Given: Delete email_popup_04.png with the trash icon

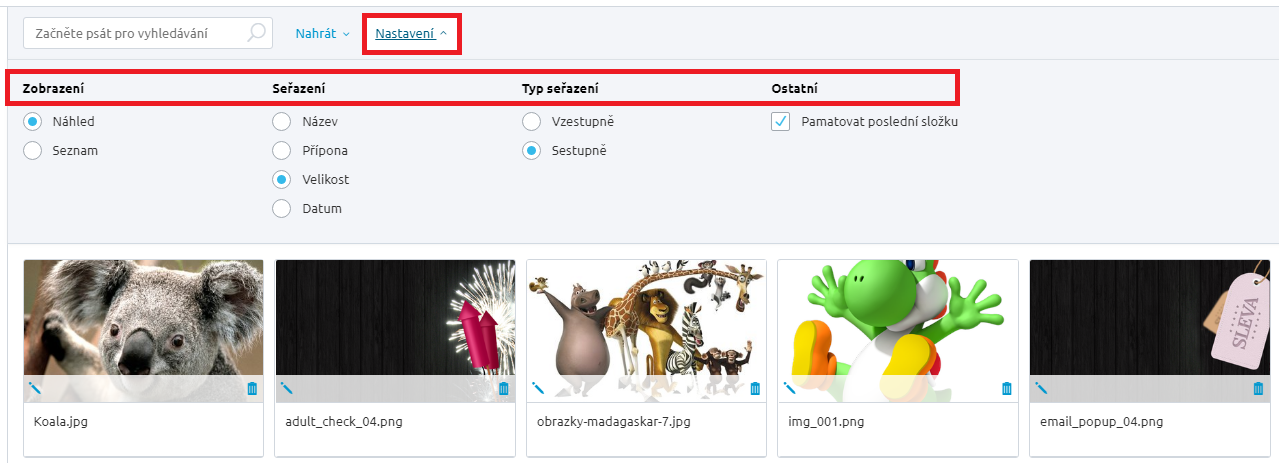Looking at the screenshot, I should (x=1258, y=388).
